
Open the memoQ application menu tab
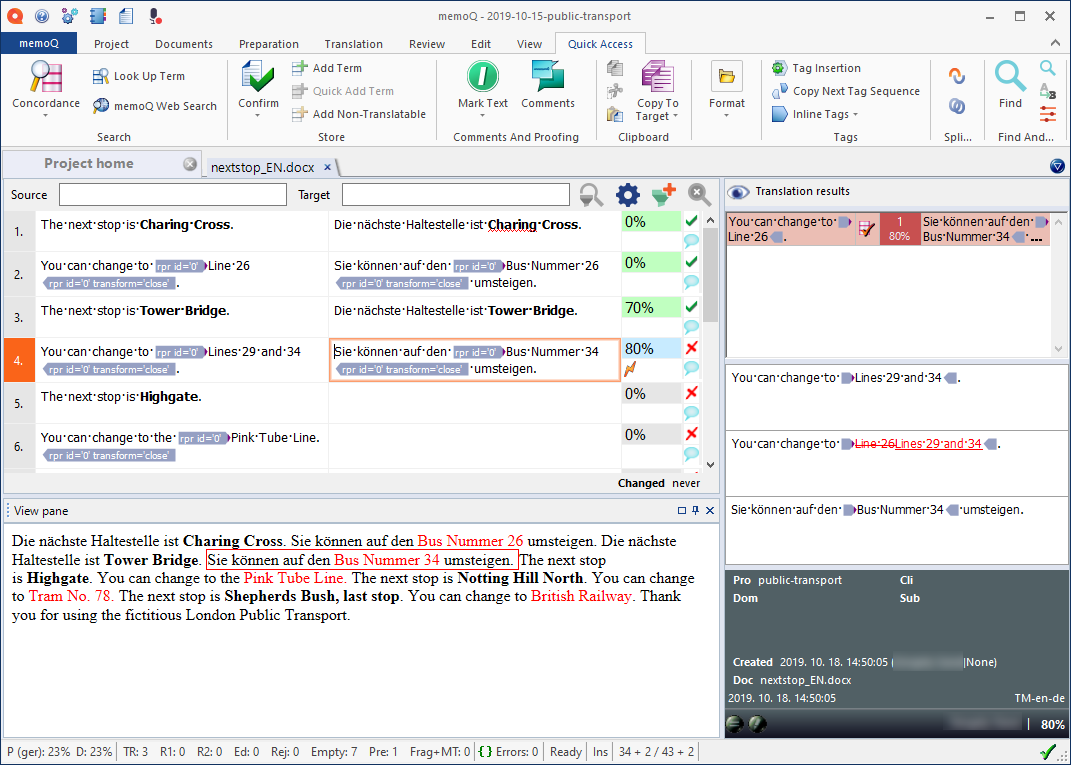tap(39, 43)
